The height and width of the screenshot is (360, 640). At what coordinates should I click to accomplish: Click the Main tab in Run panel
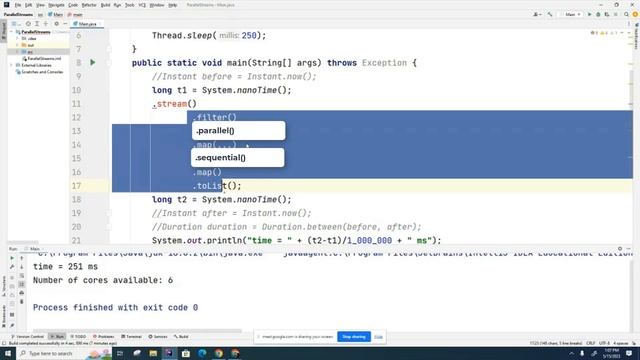(33, 249)
